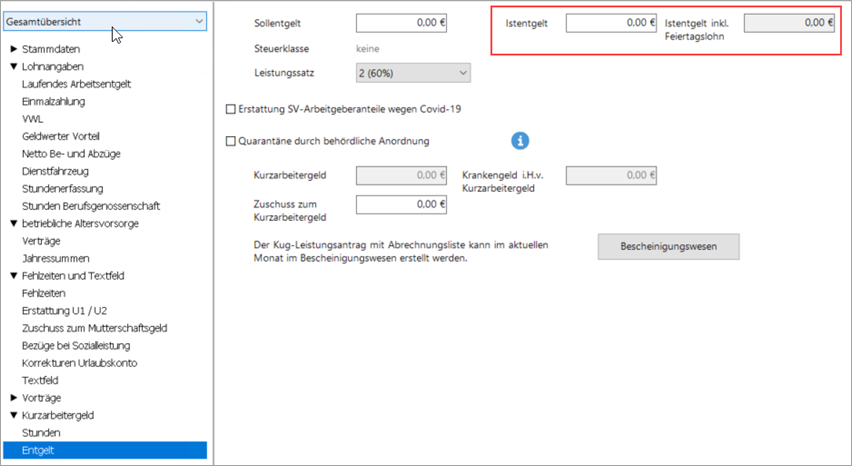The width and height of the screenshot is (852, 466).
Task: Click the Steuerklasse value 'keine'
Action: (x=368, y=49)
